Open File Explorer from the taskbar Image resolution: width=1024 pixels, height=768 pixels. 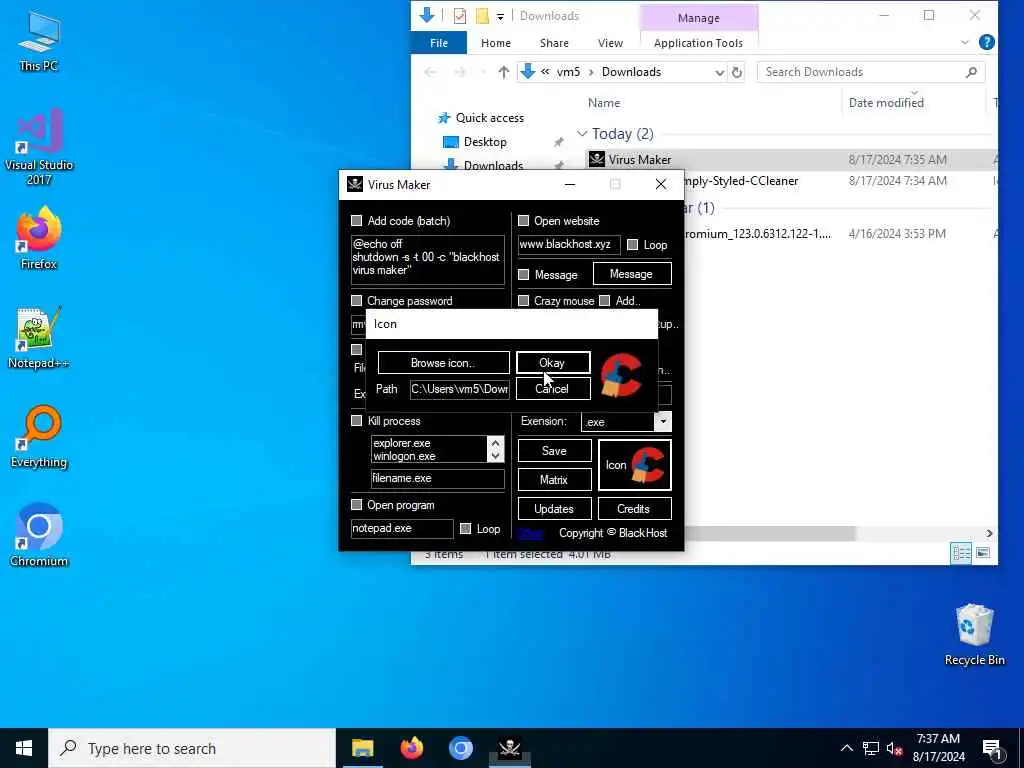(x=362, y=748)
